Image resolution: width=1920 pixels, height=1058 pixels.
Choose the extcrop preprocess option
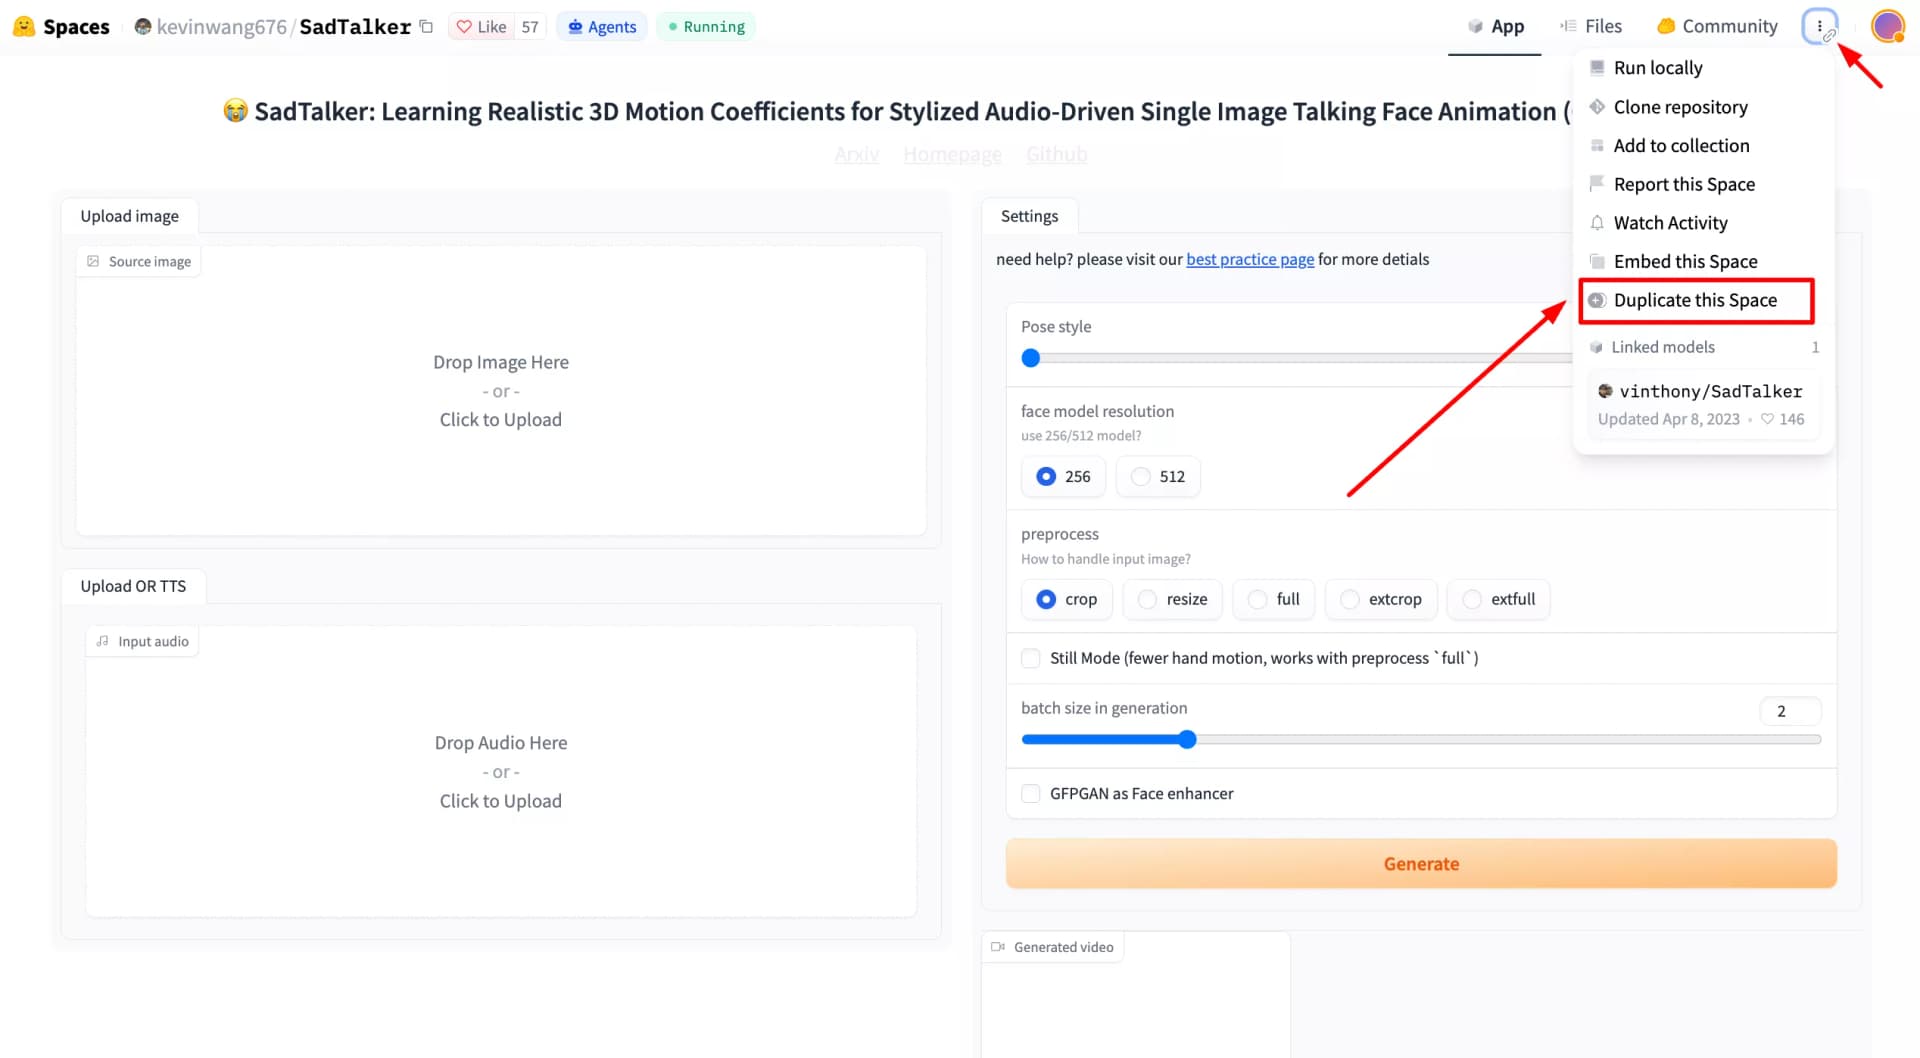[1381, 600]
